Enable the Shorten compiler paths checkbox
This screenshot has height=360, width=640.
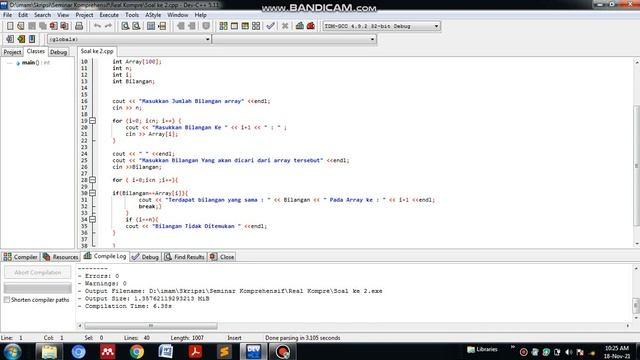click(x=7, y=300)
